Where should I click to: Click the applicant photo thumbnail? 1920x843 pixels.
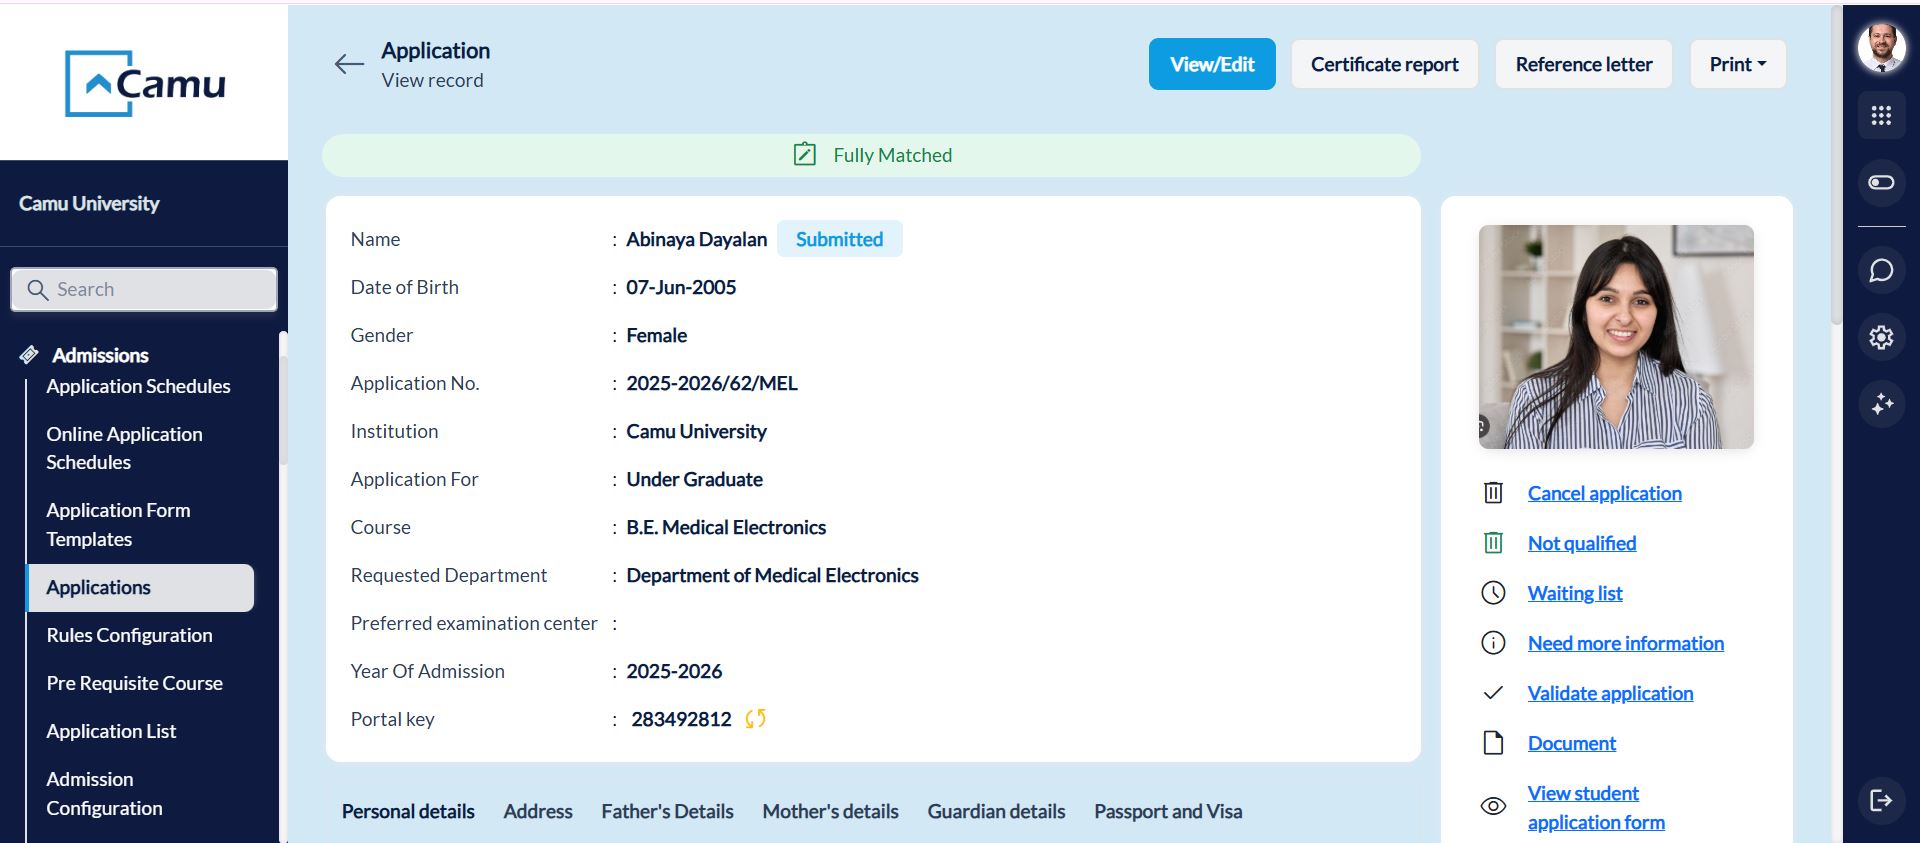tap(1616, 336)
